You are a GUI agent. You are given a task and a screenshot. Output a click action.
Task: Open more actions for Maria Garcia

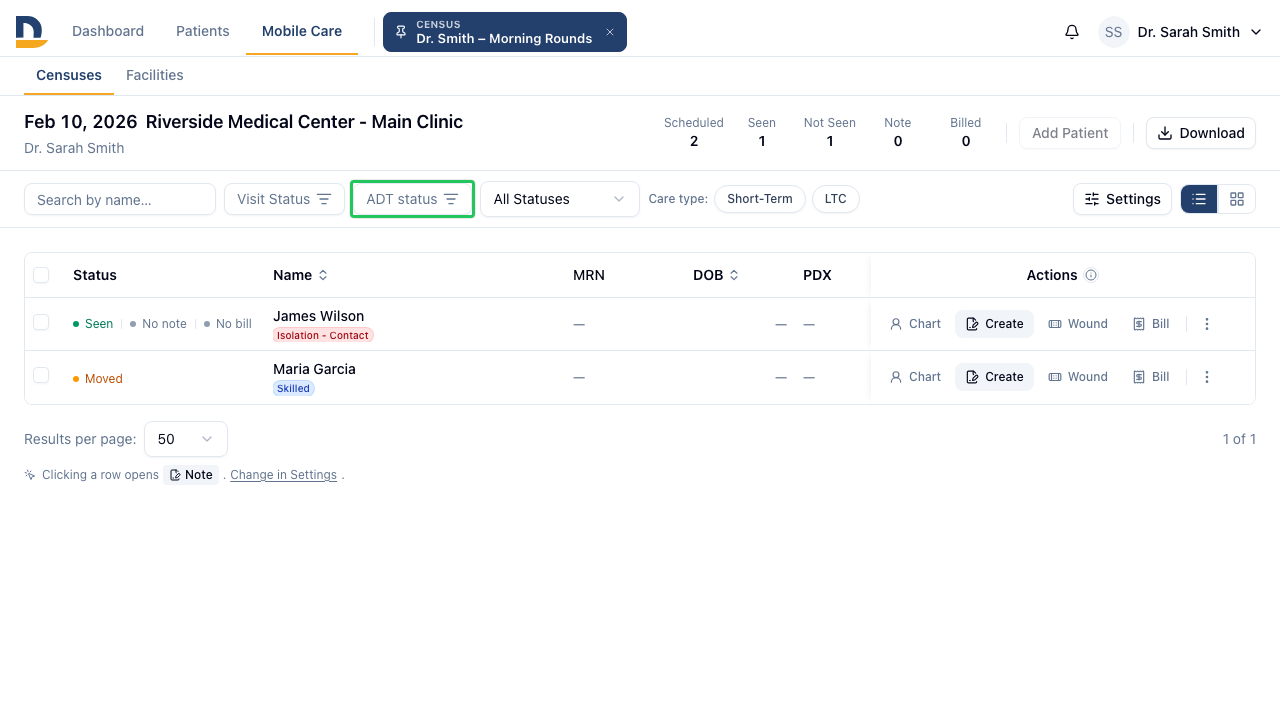tap(1207, 377)
